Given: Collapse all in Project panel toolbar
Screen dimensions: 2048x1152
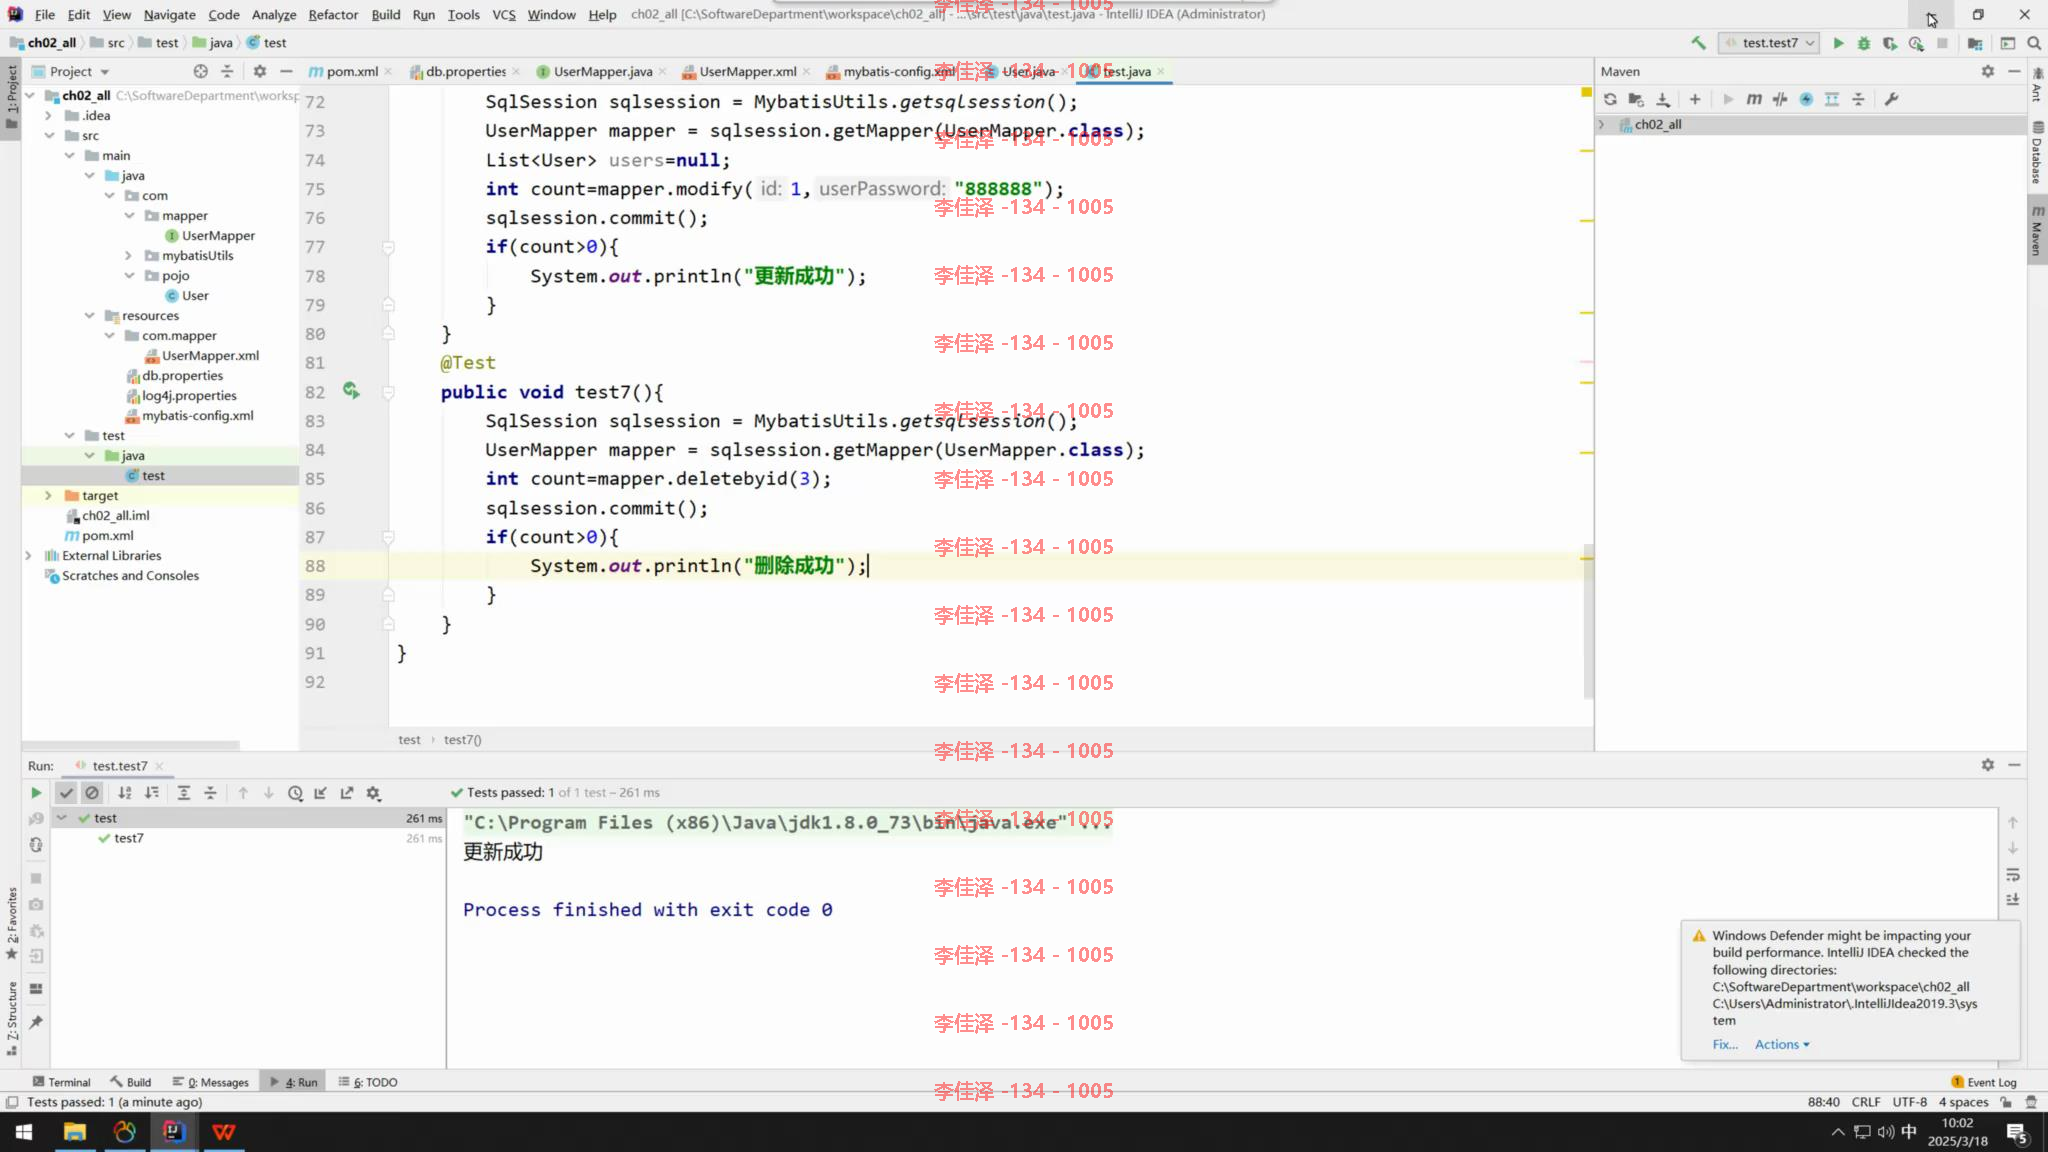Looking at the screenshot, I should [227, 71].
